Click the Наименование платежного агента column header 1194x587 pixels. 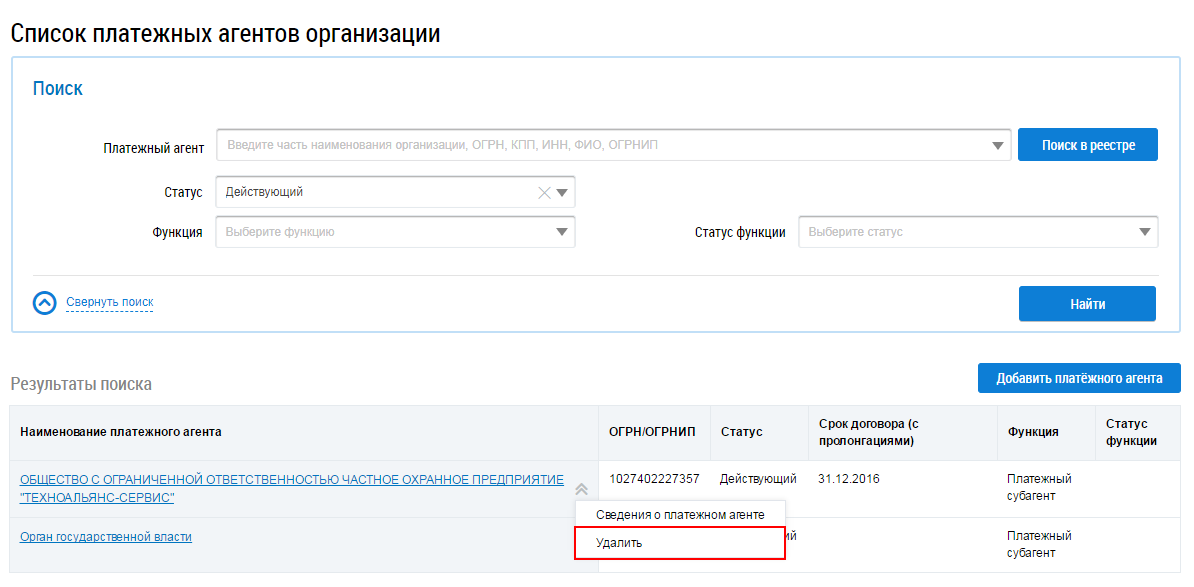tap(121, 432)
